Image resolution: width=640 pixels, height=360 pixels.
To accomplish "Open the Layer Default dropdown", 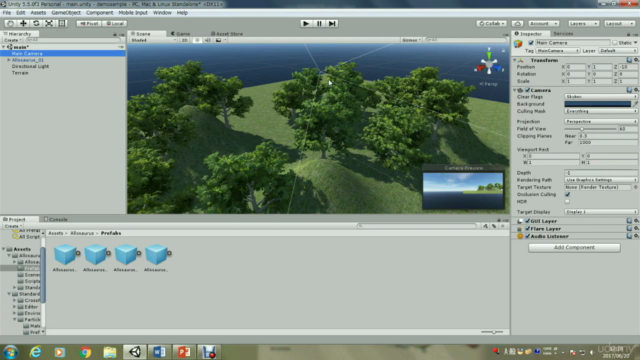I will tap(618, 51).
